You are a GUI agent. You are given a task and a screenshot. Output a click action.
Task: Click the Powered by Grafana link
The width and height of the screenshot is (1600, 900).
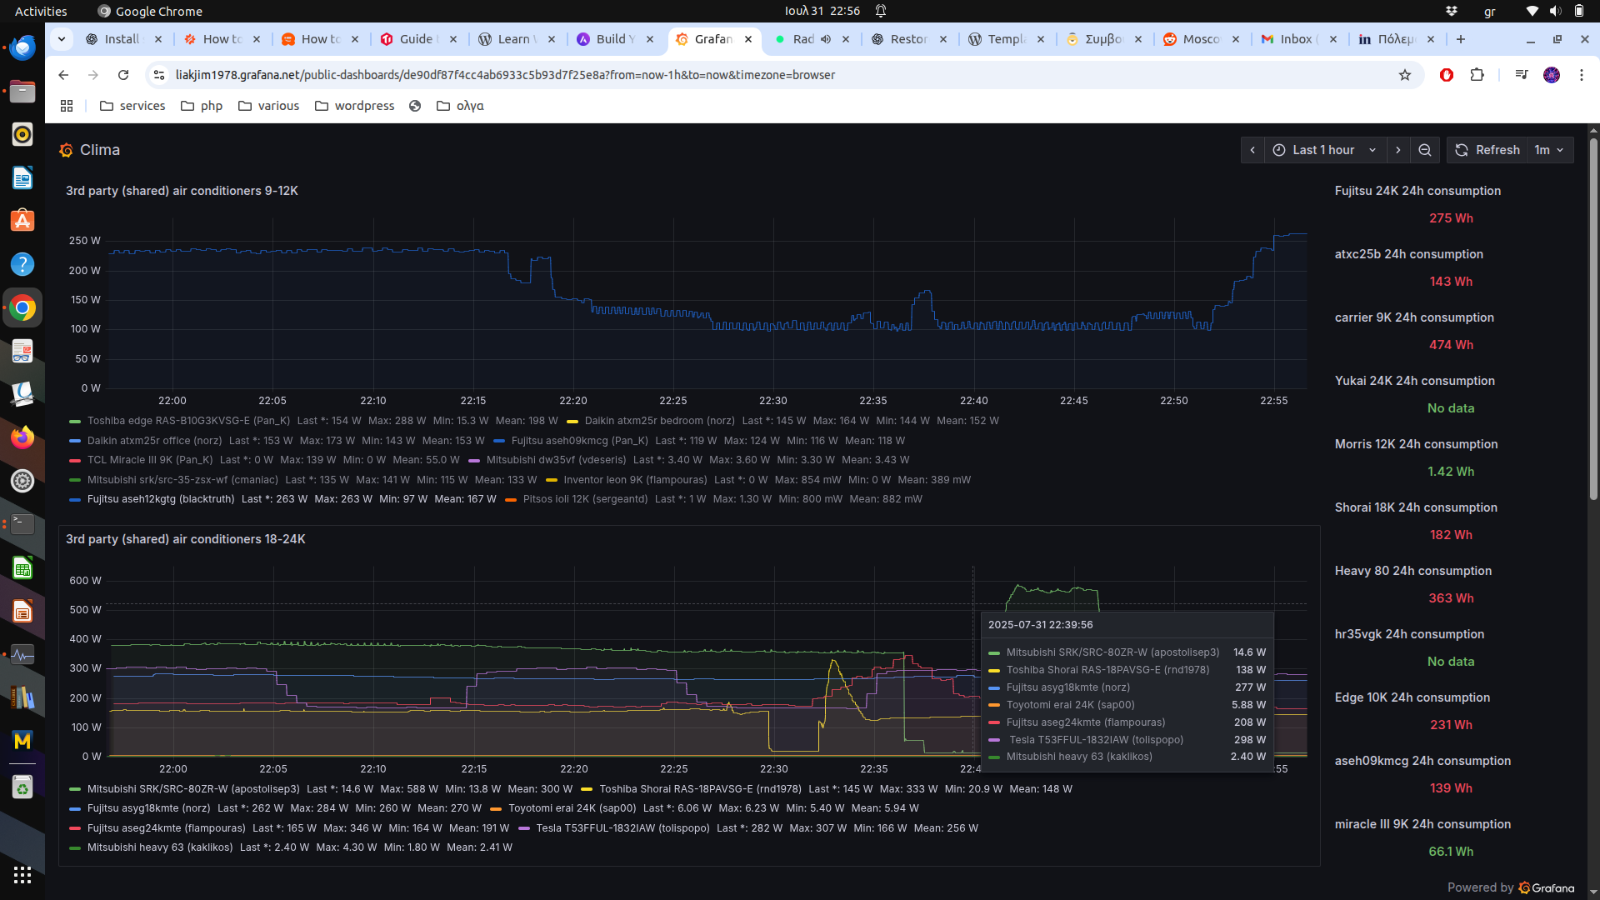(1510, 888)
